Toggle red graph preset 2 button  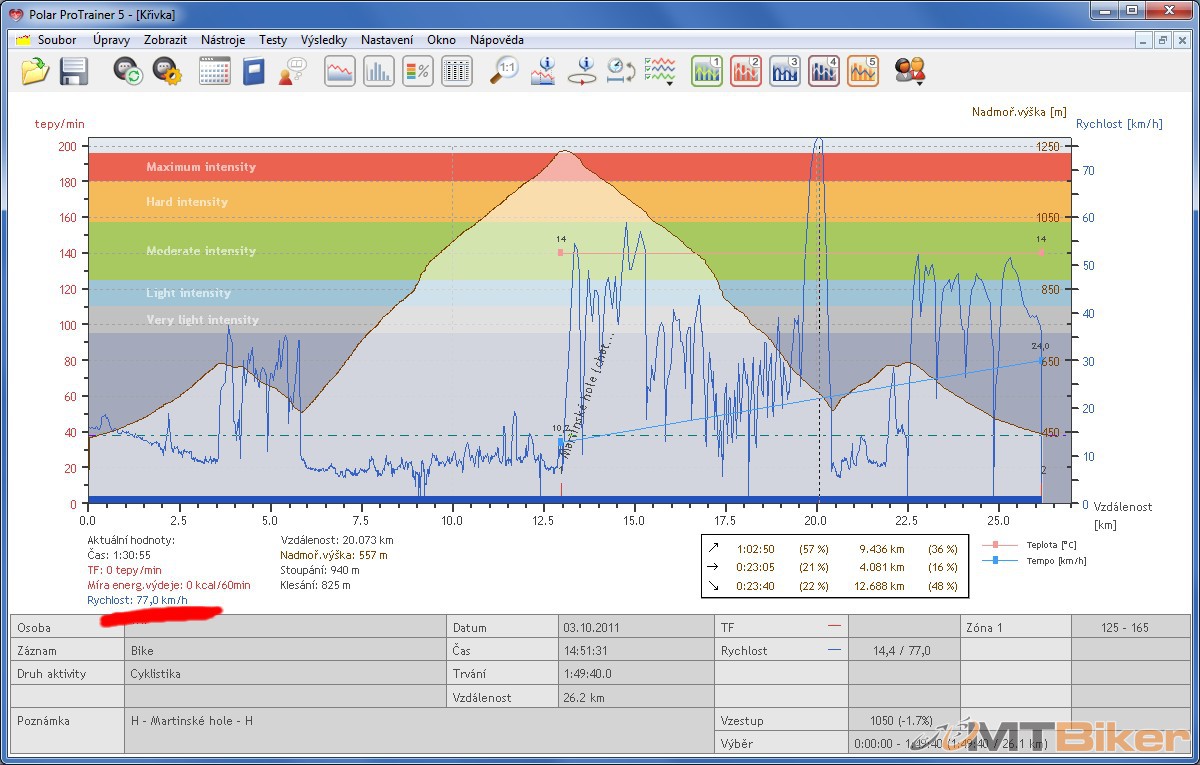(746, 71)
